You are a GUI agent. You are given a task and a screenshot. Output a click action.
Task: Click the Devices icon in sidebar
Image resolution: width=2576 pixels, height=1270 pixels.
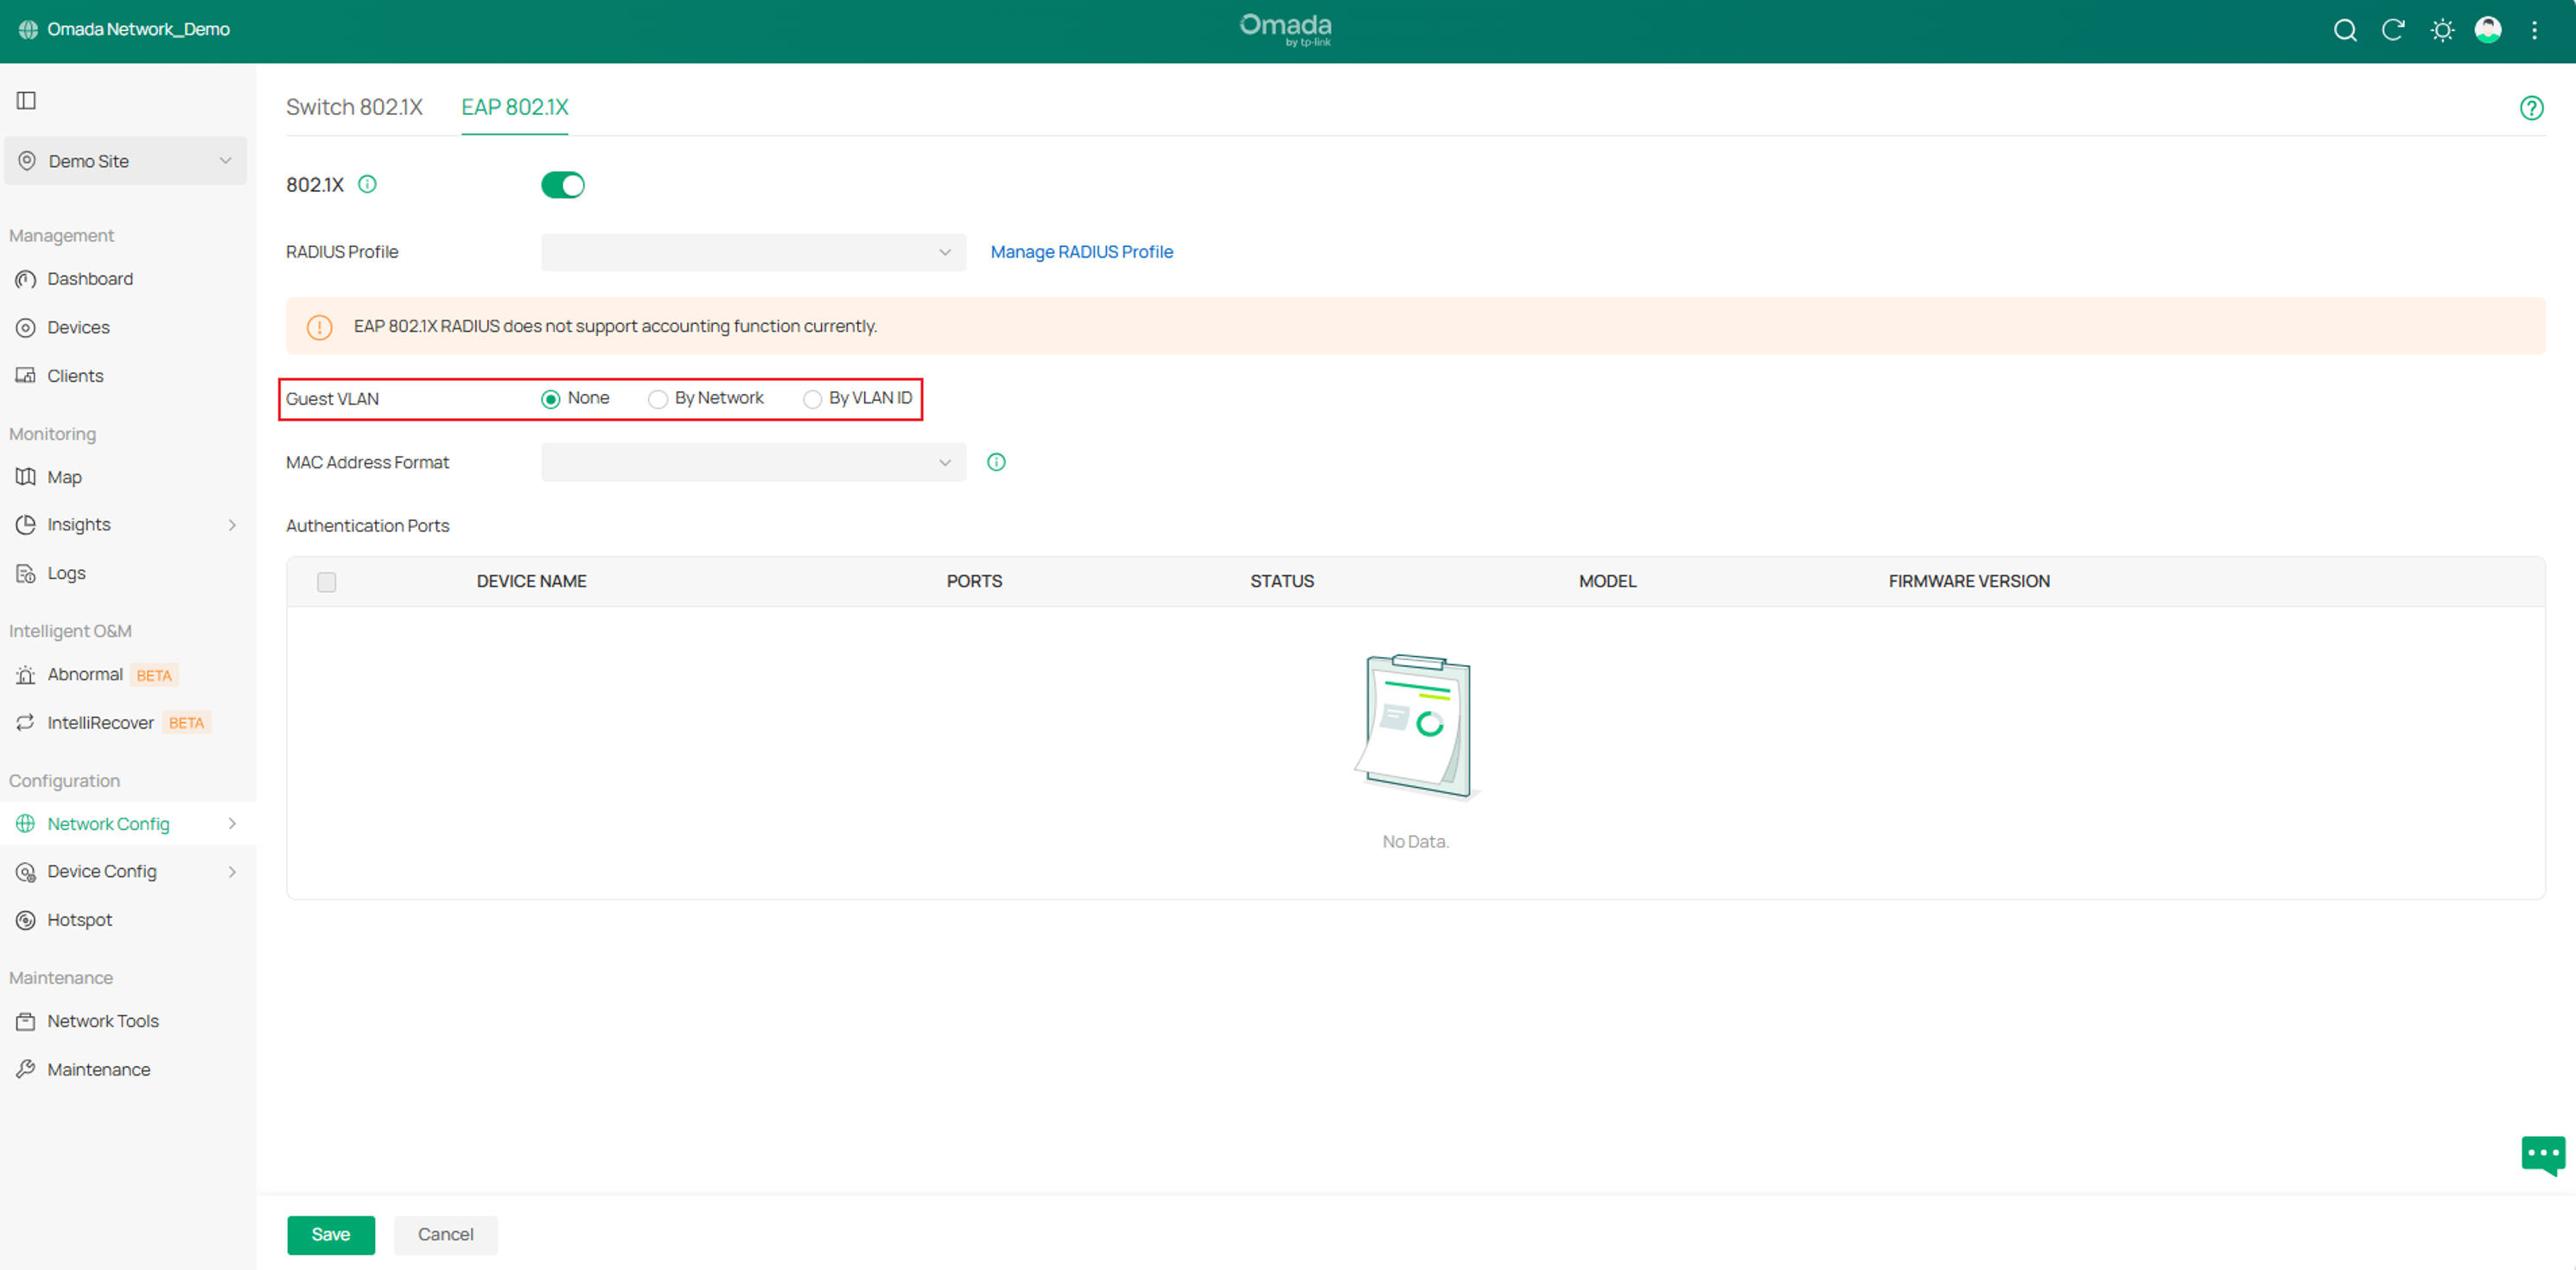pos(26,327)
